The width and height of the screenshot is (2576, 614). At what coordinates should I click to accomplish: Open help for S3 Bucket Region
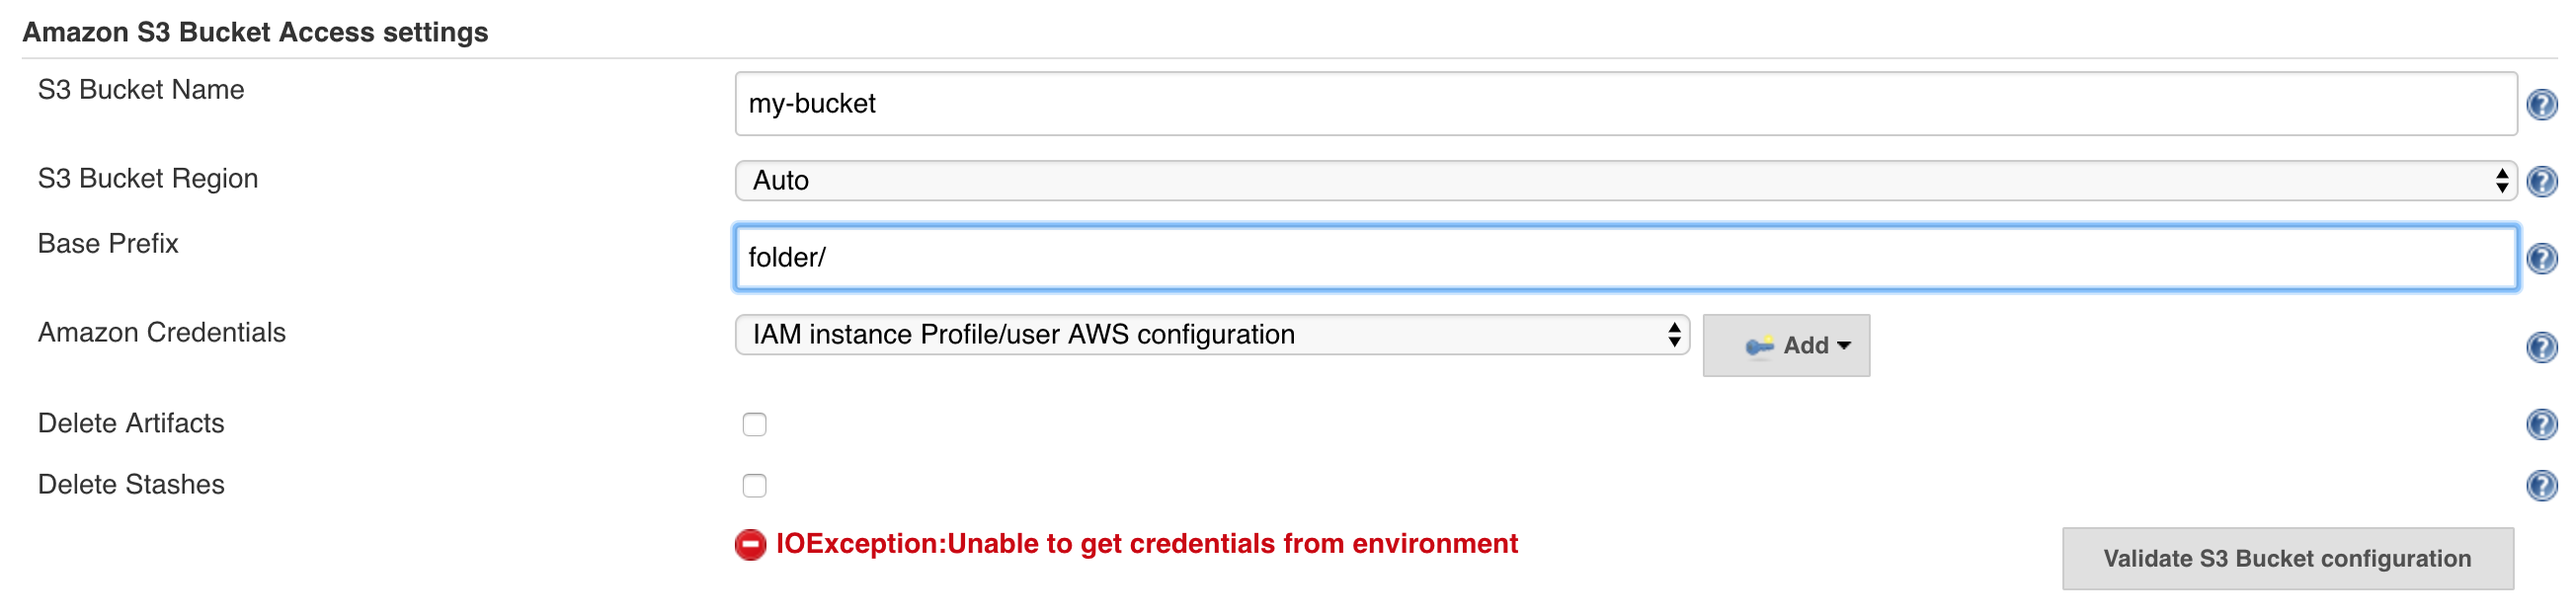point(2541,181)
